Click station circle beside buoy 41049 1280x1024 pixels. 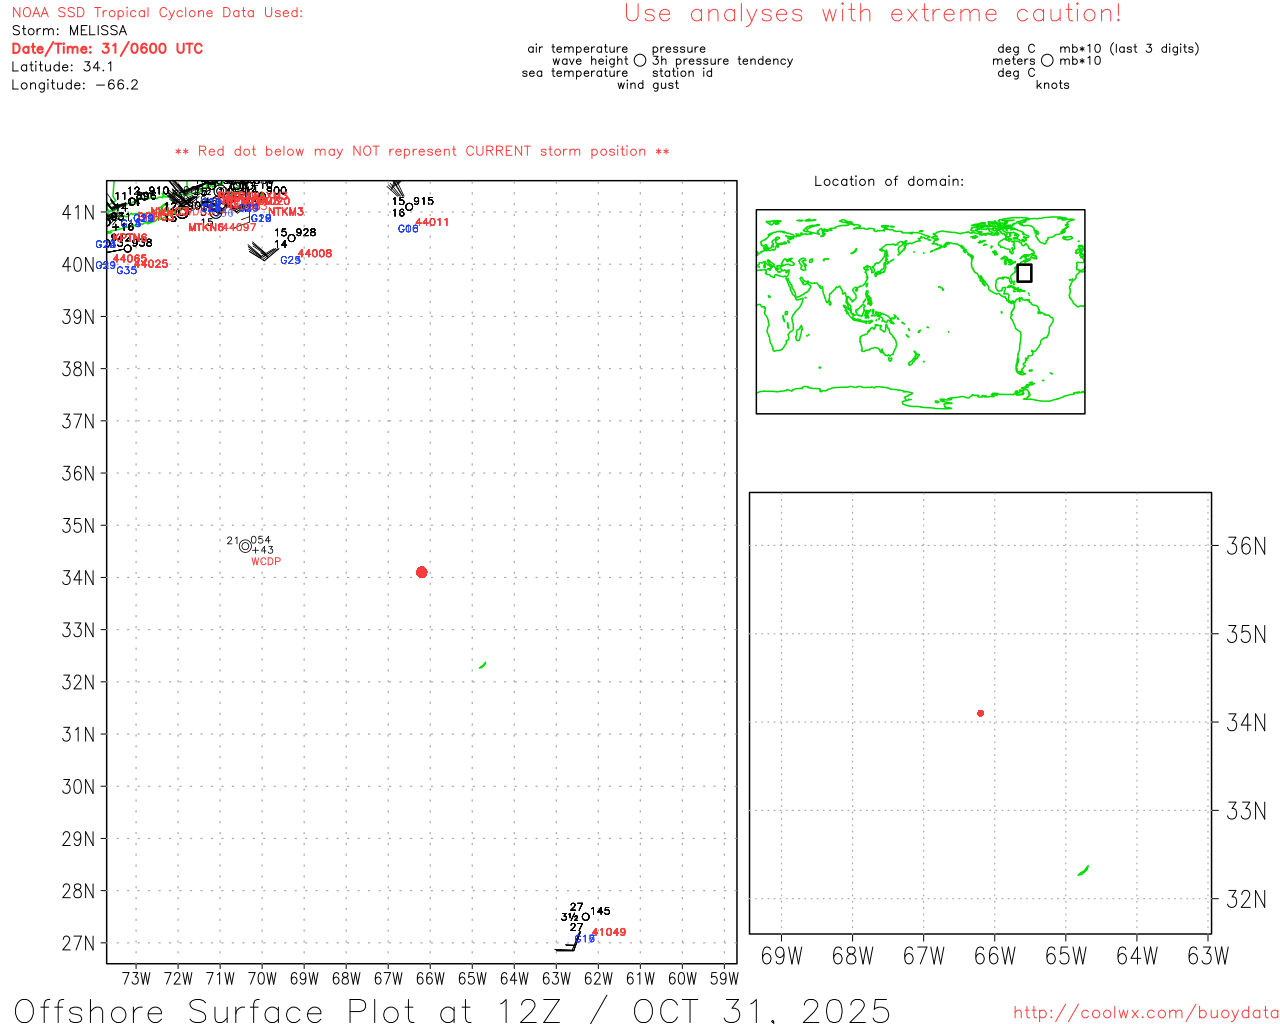[x=586, y=917]
